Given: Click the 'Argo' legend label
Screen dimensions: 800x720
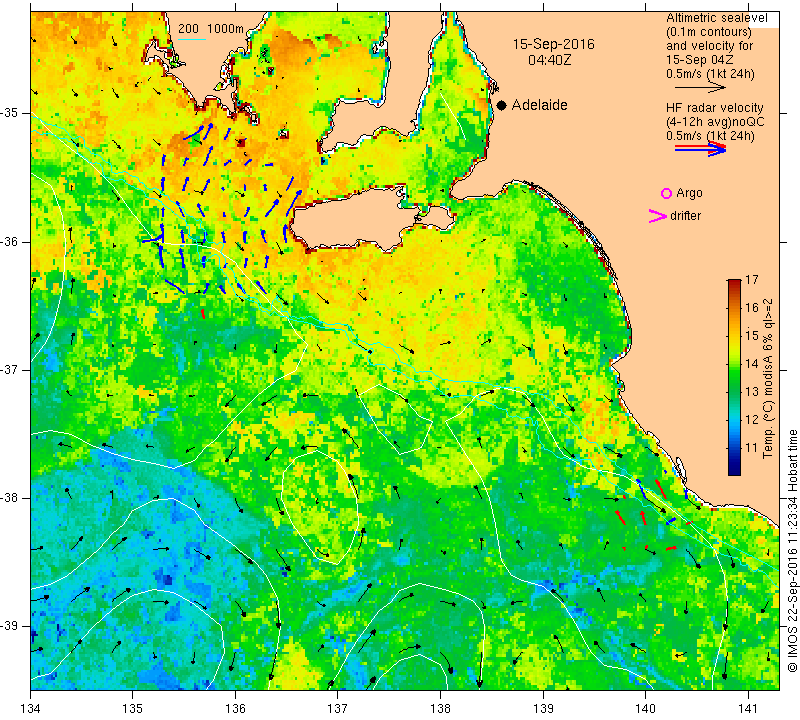Looking at the screenshot, I should 689,193.
